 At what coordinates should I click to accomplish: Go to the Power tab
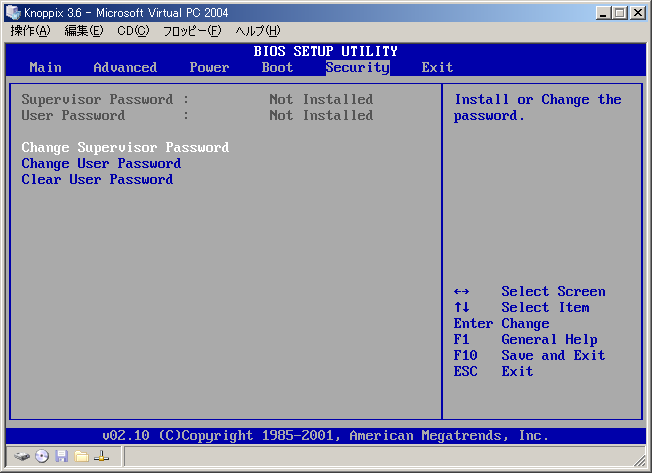[209, 68]
